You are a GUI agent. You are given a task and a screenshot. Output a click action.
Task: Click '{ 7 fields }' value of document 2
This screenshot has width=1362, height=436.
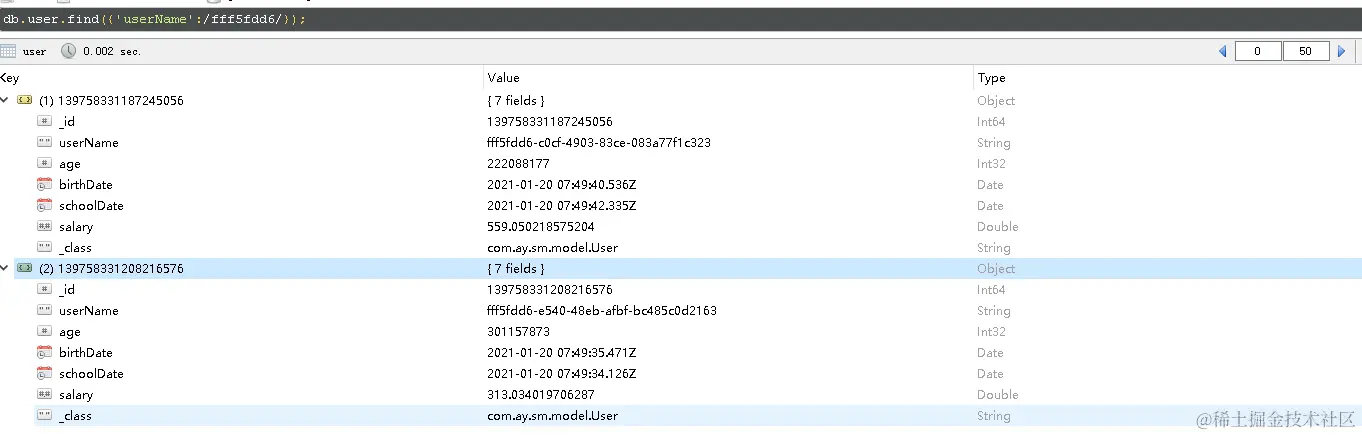point(515,268)
